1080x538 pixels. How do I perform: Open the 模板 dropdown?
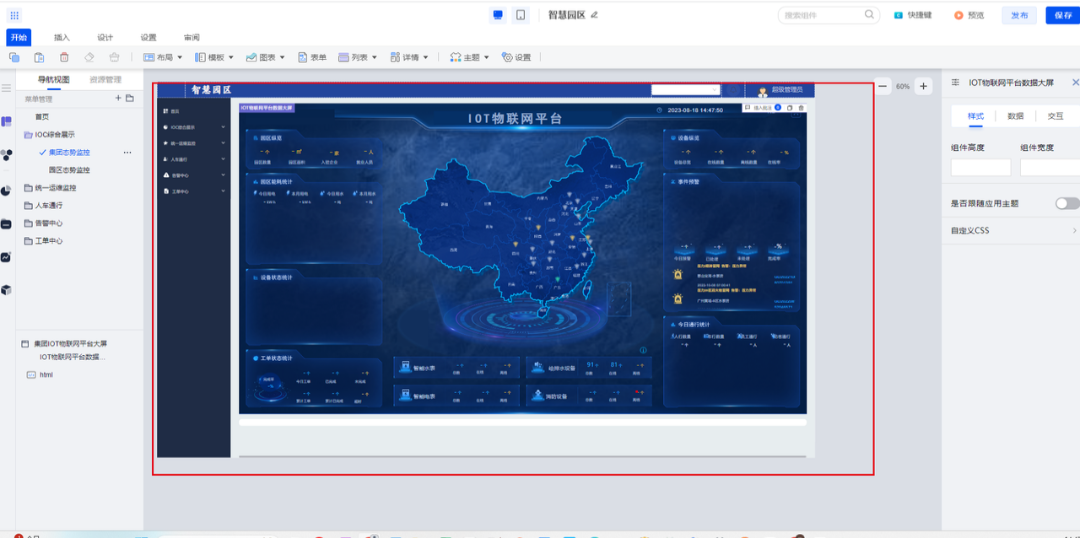coord(214,57)
